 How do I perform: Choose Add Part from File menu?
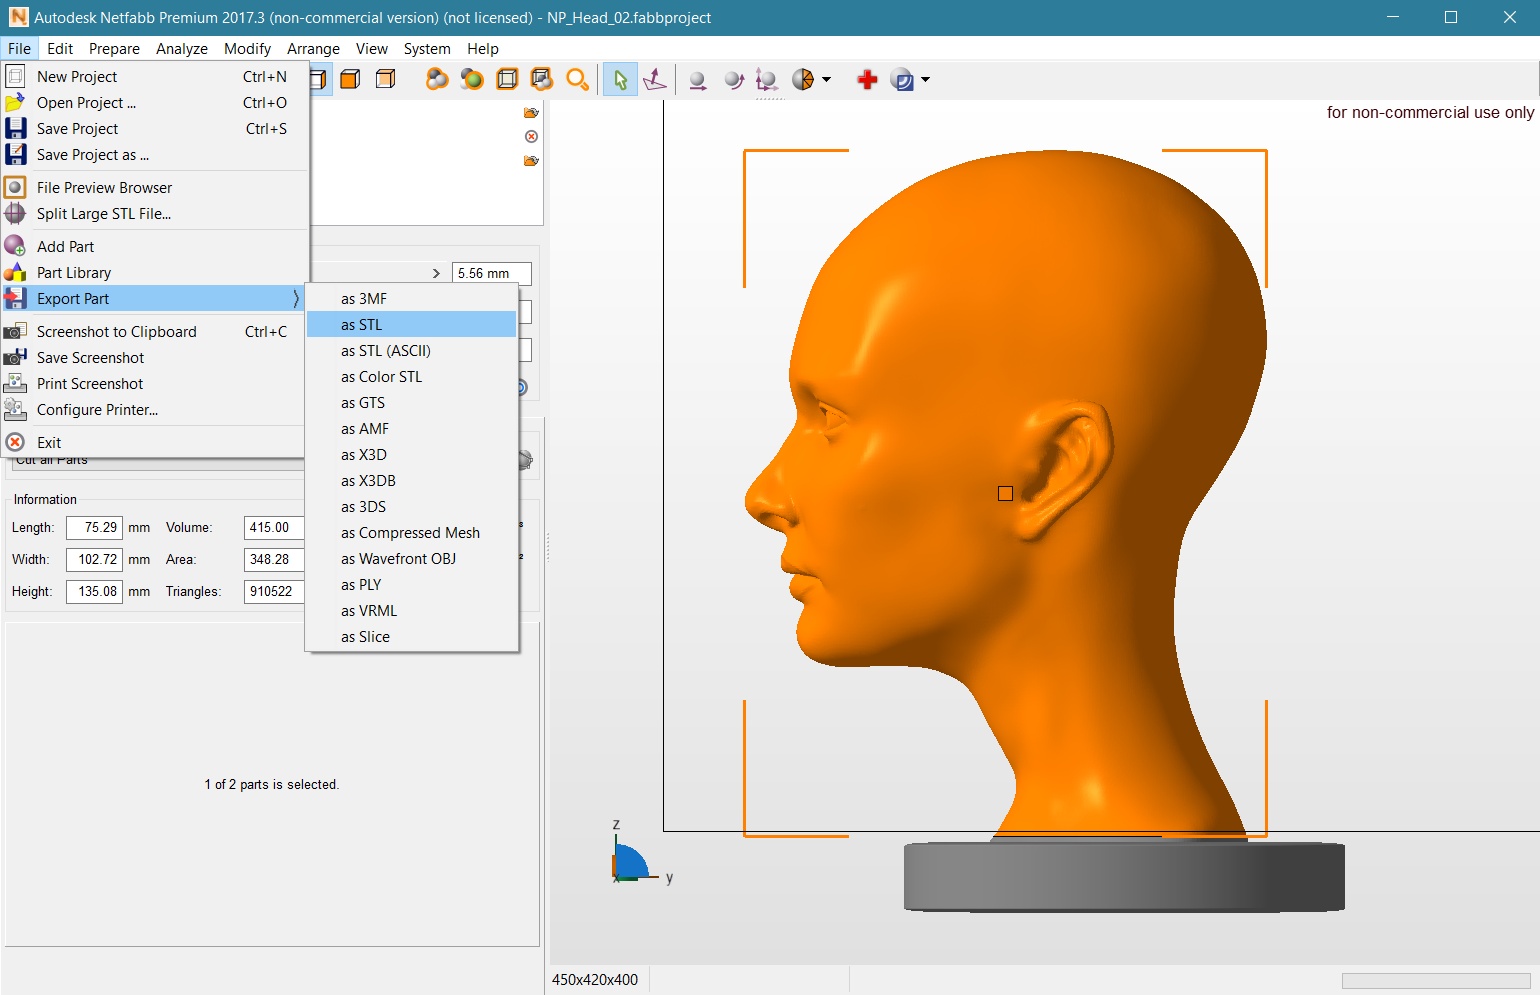point(154,247)
